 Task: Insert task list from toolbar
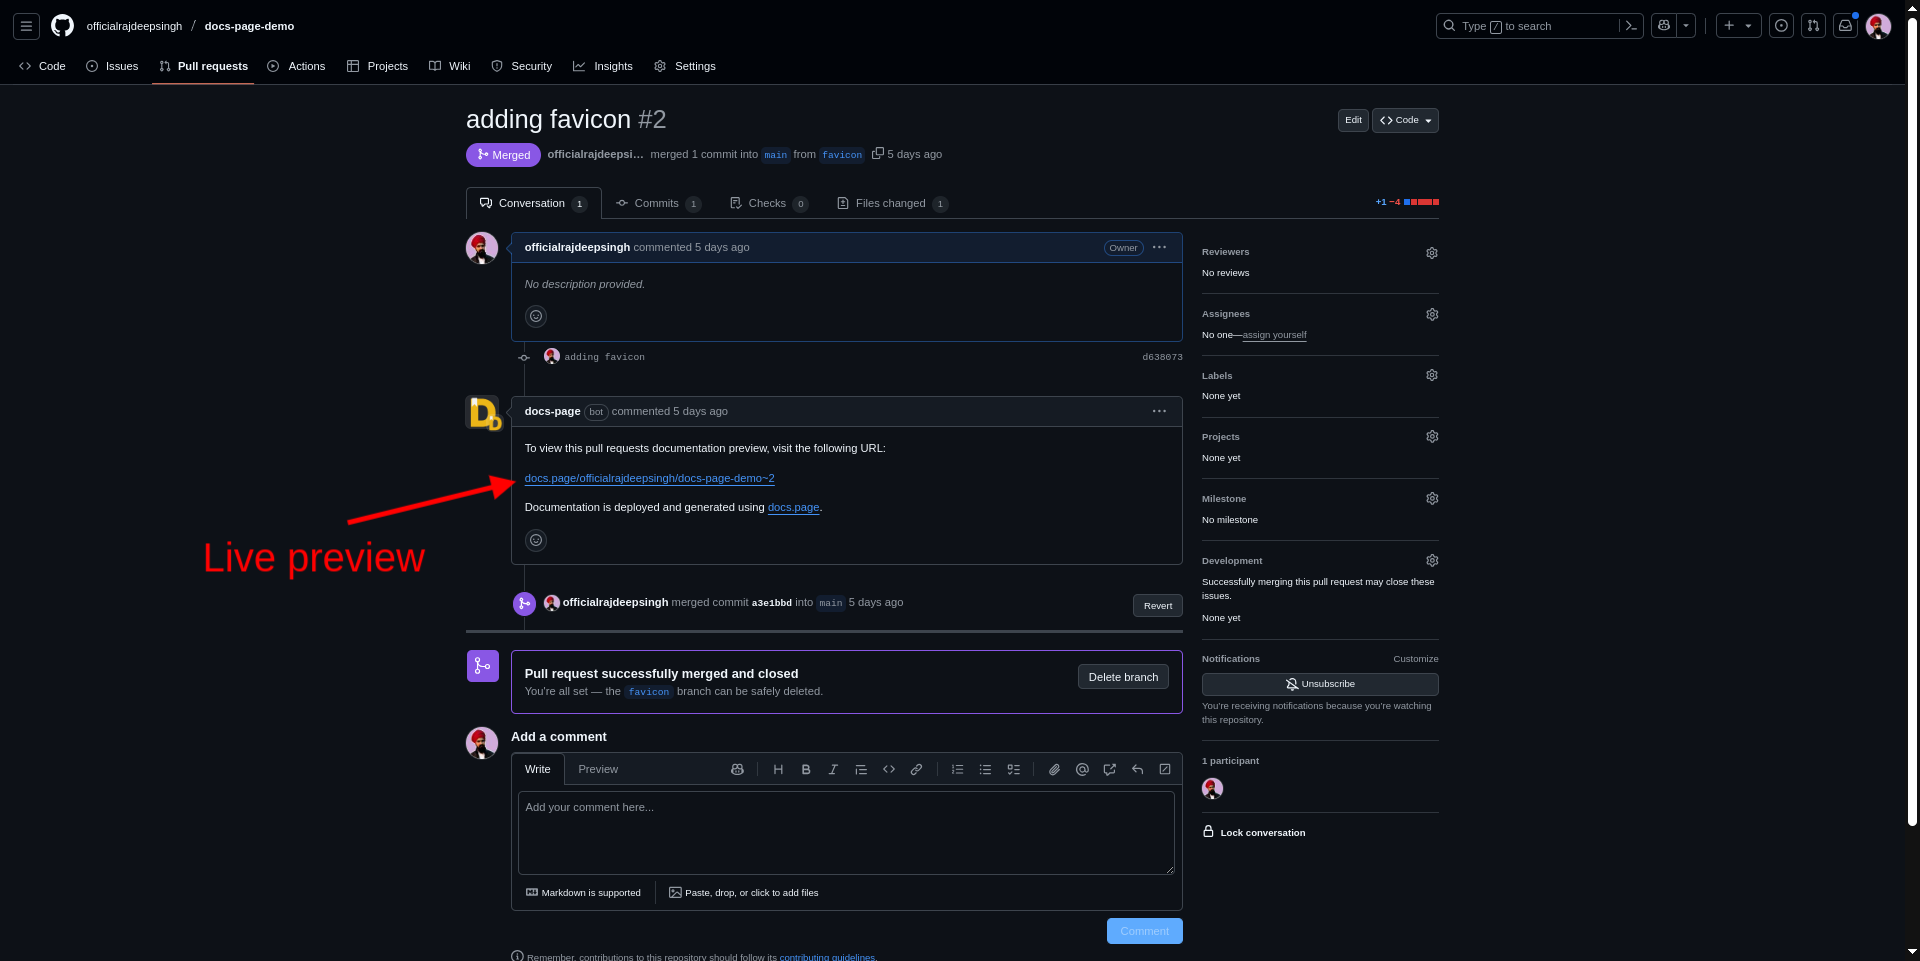click(1013, 769)
